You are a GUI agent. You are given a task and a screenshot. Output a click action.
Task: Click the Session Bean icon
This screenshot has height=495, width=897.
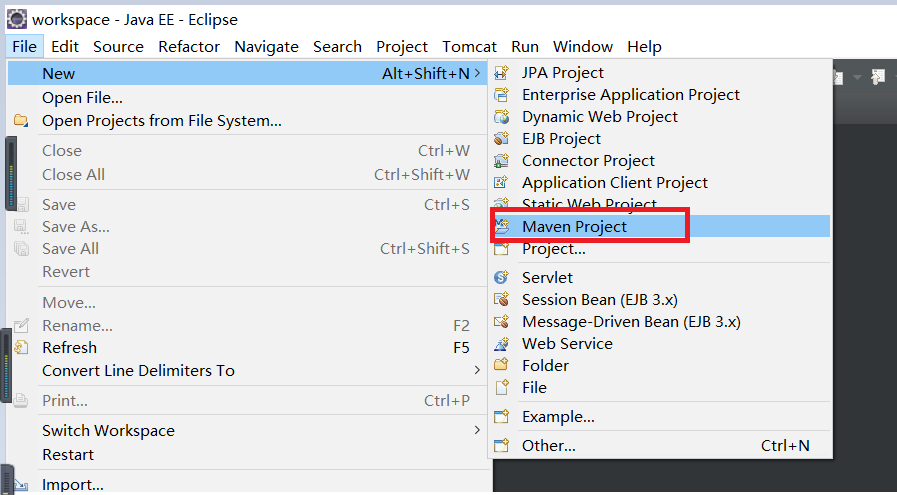point(502,299)
